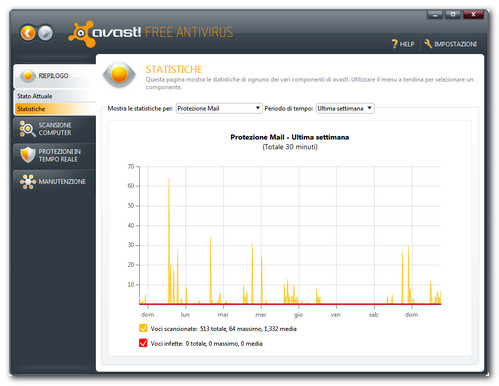Click the 'lun' axis label
This screenshot has width=499, height=386.
pyautogui.click(x=185, y=315)
